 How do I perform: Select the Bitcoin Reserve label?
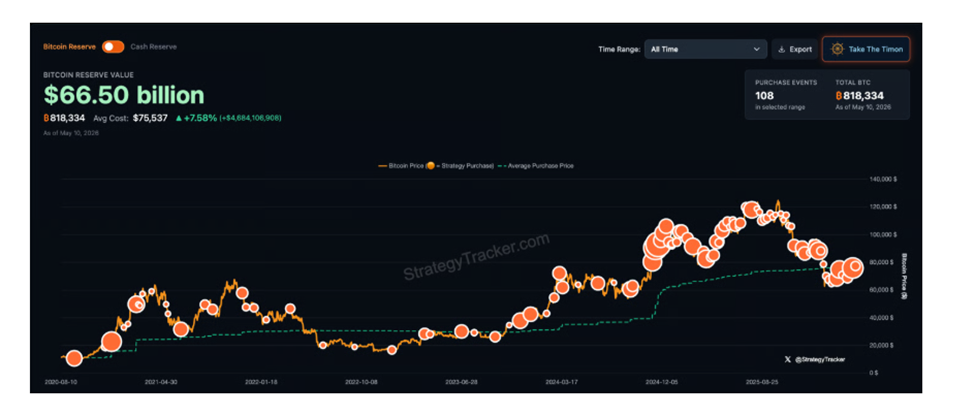[x=70, y=47]
